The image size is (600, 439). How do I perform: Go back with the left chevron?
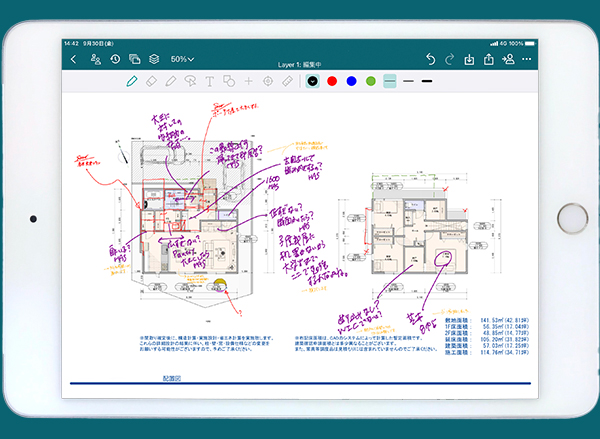pyautogui.click(x=74, y=60)
